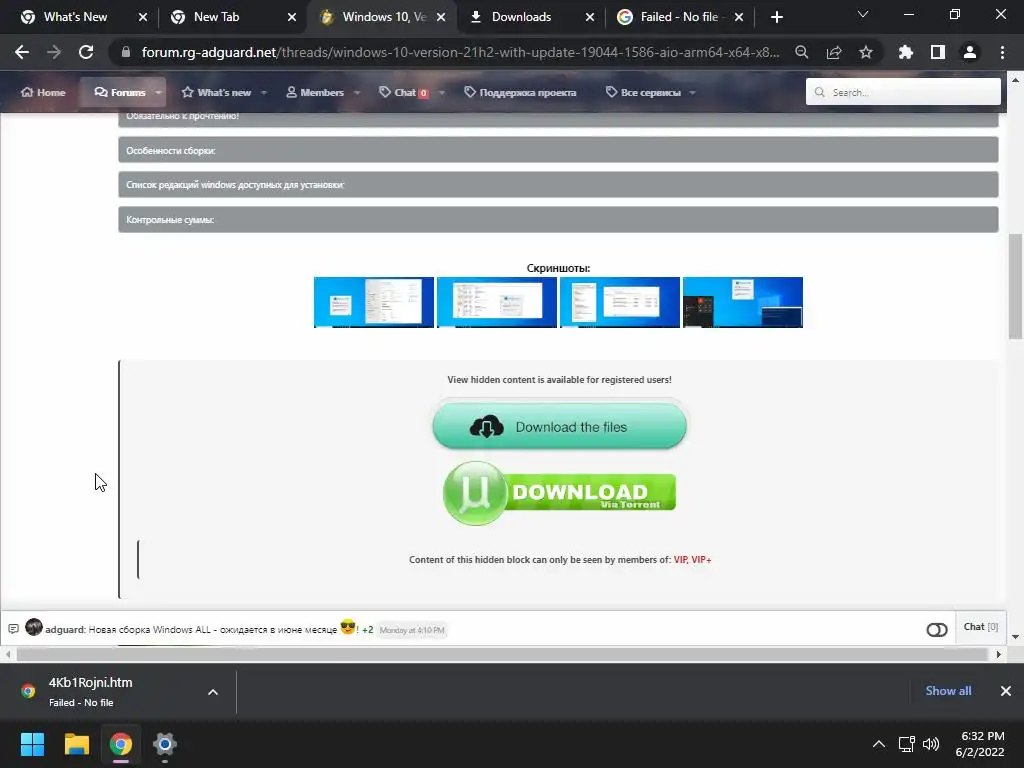Click the Download the files button
Viewport: 1024px width, 768px height.
click(x=559, y=426)
